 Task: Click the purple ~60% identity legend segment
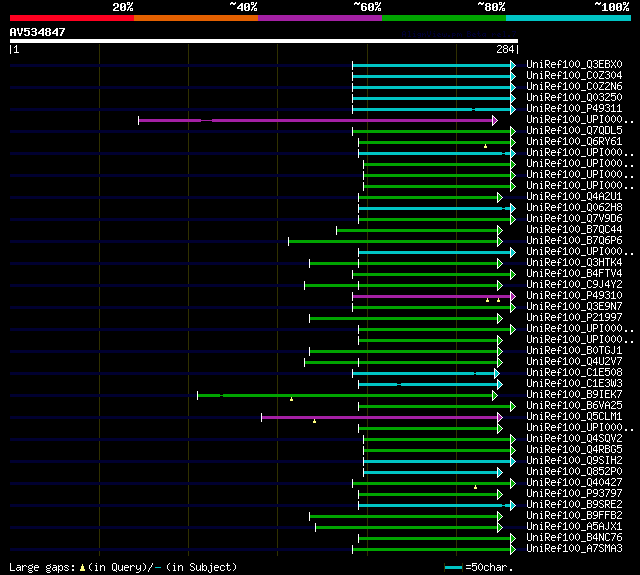pos(320,18)
